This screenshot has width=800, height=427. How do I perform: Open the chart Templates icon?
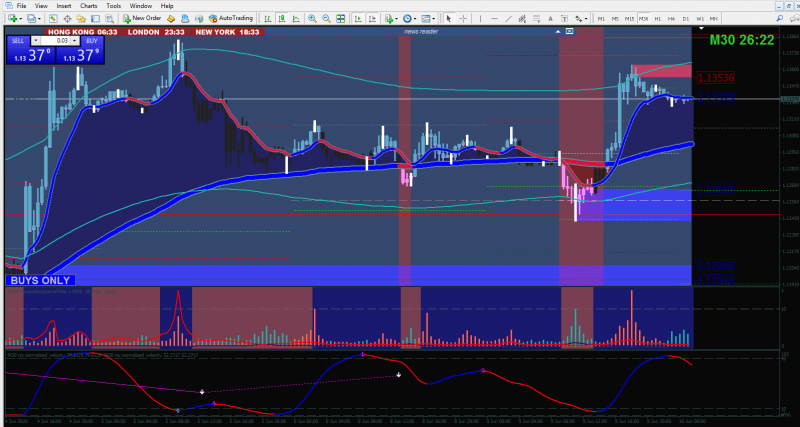[x=426, y=18]
